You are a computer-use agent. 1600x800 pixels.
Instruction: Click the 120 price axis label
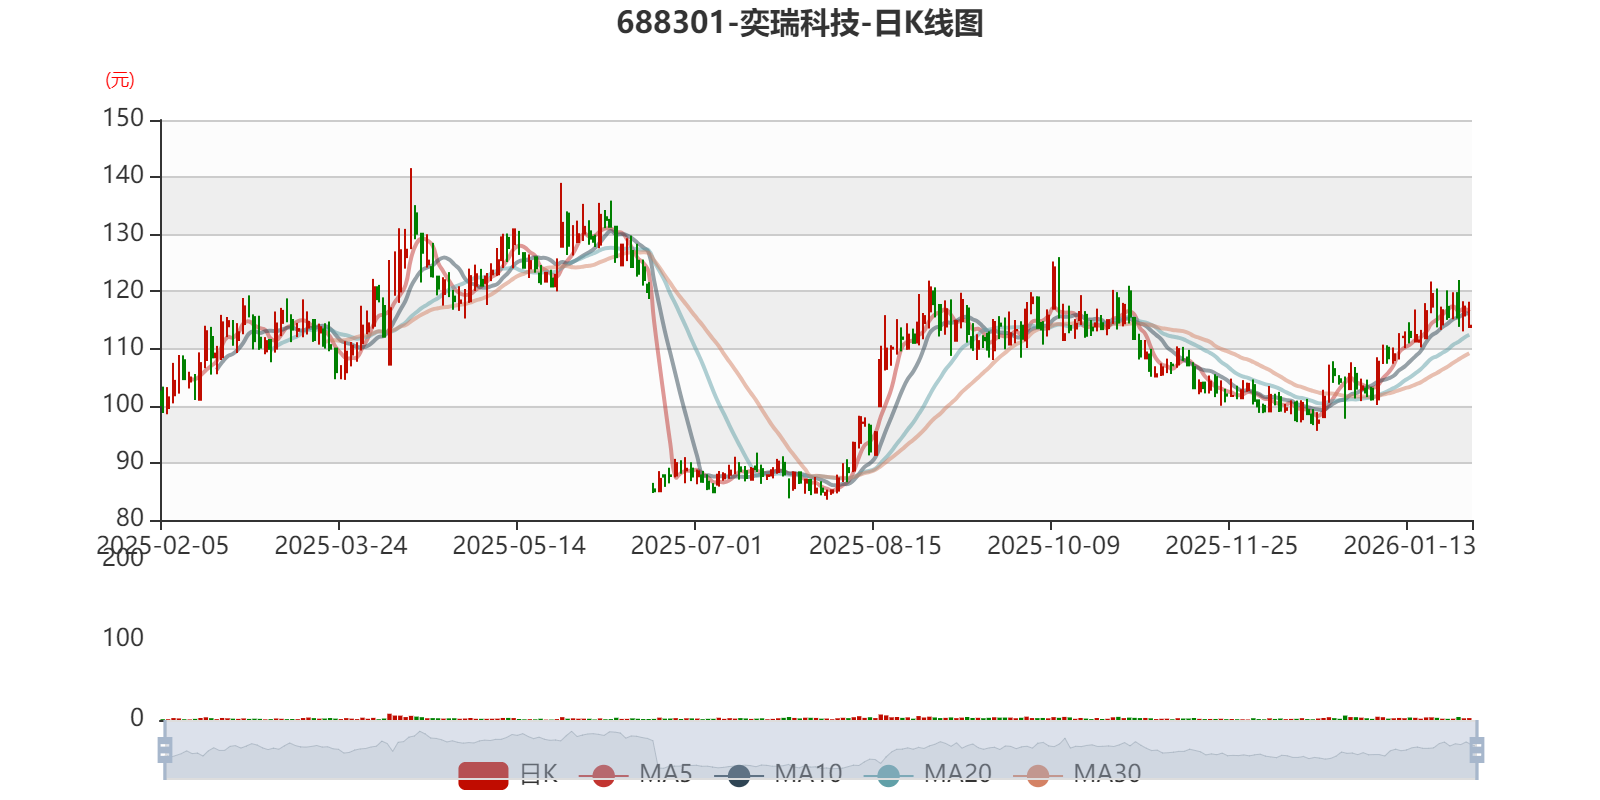point(124,290)
